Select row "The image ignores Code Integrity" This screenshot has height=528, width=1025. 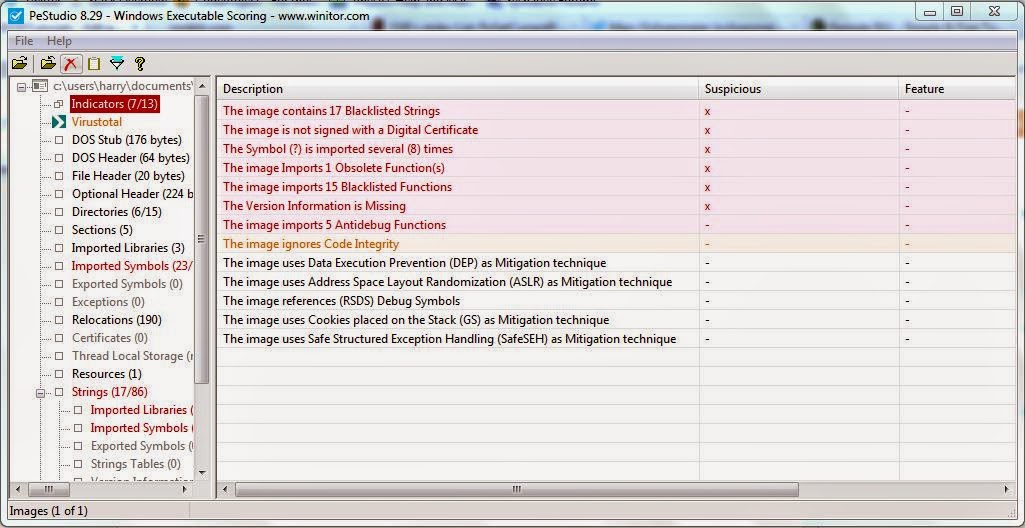[x=616, y=244]
